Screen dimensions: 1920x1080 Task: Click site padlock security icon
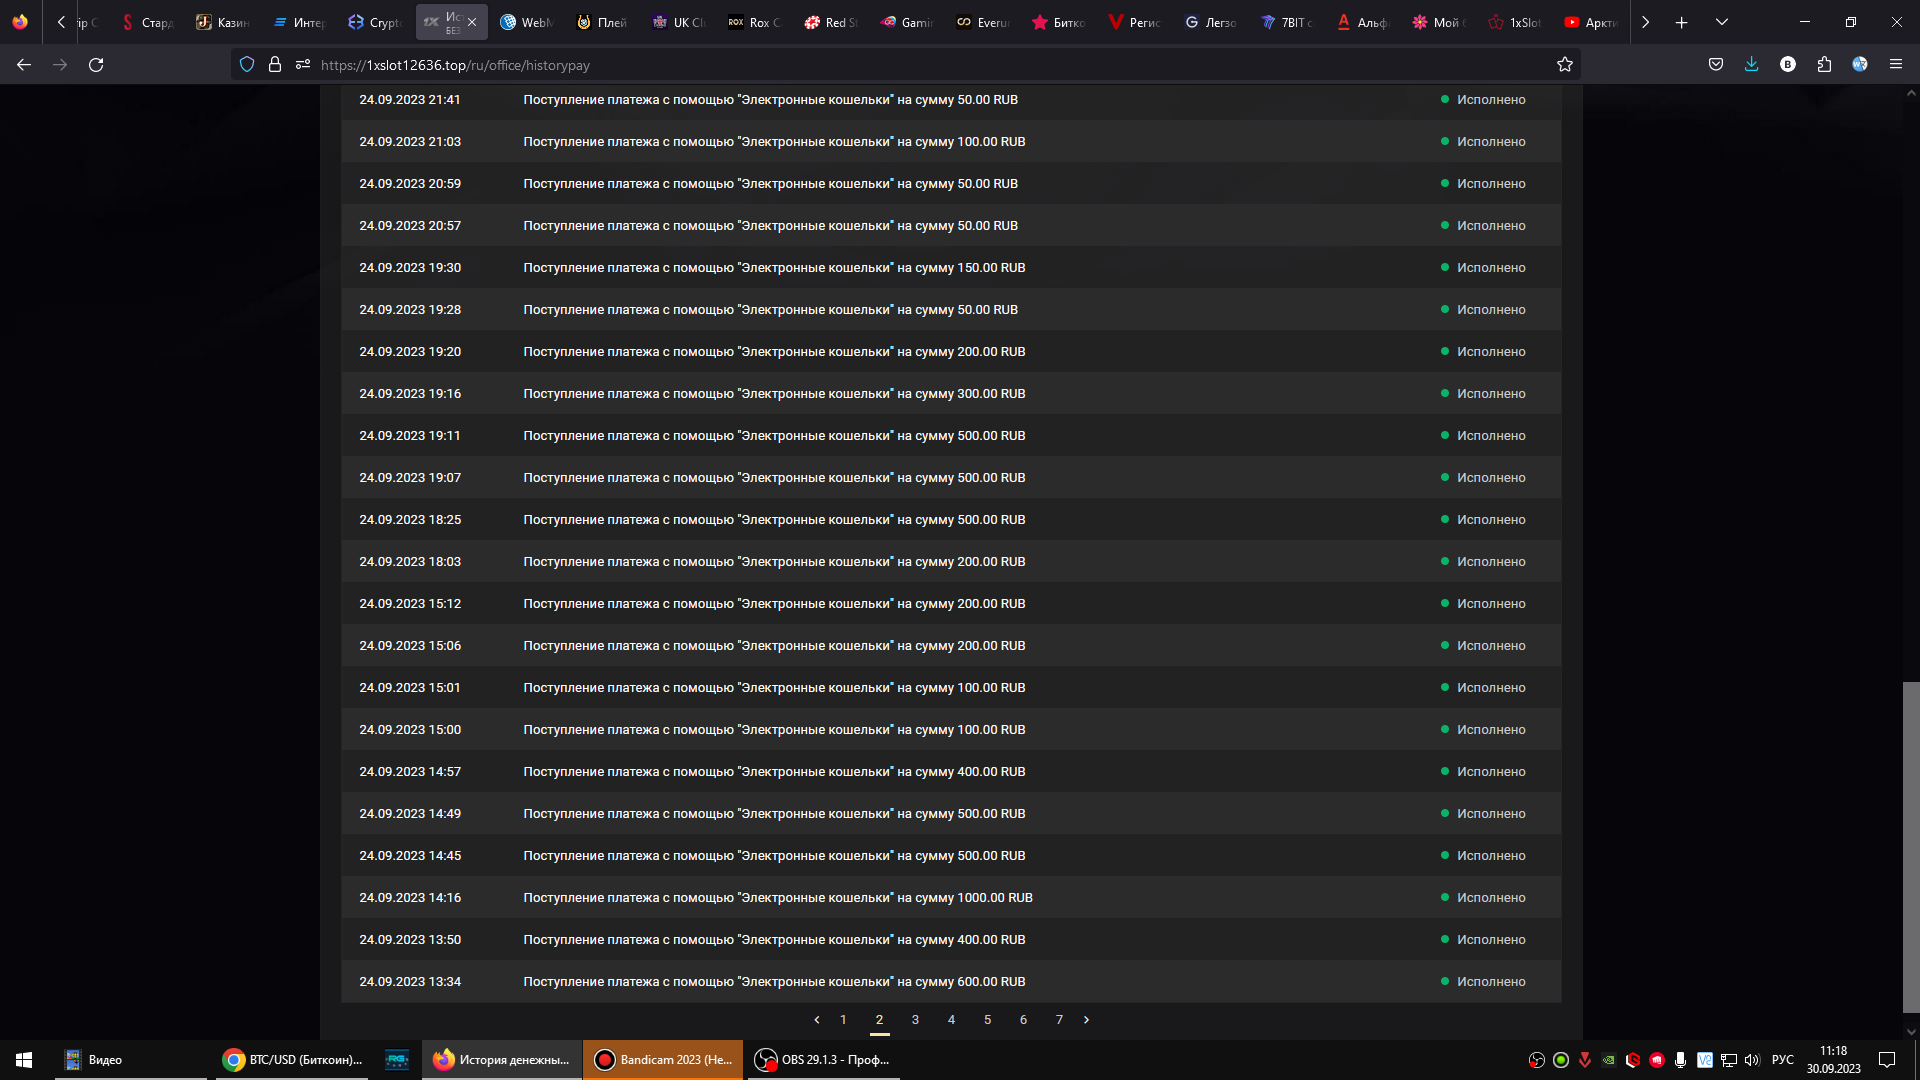(275, 65)
